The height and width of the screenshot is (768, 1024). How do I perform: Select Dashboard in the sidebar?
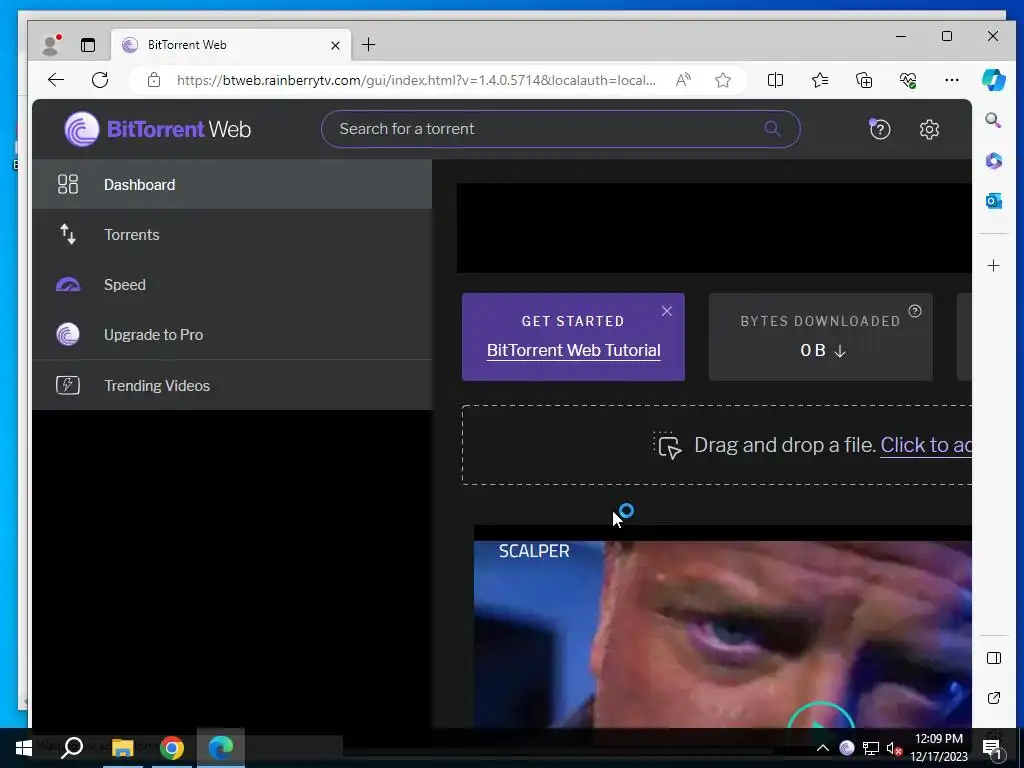click(232, 185)
